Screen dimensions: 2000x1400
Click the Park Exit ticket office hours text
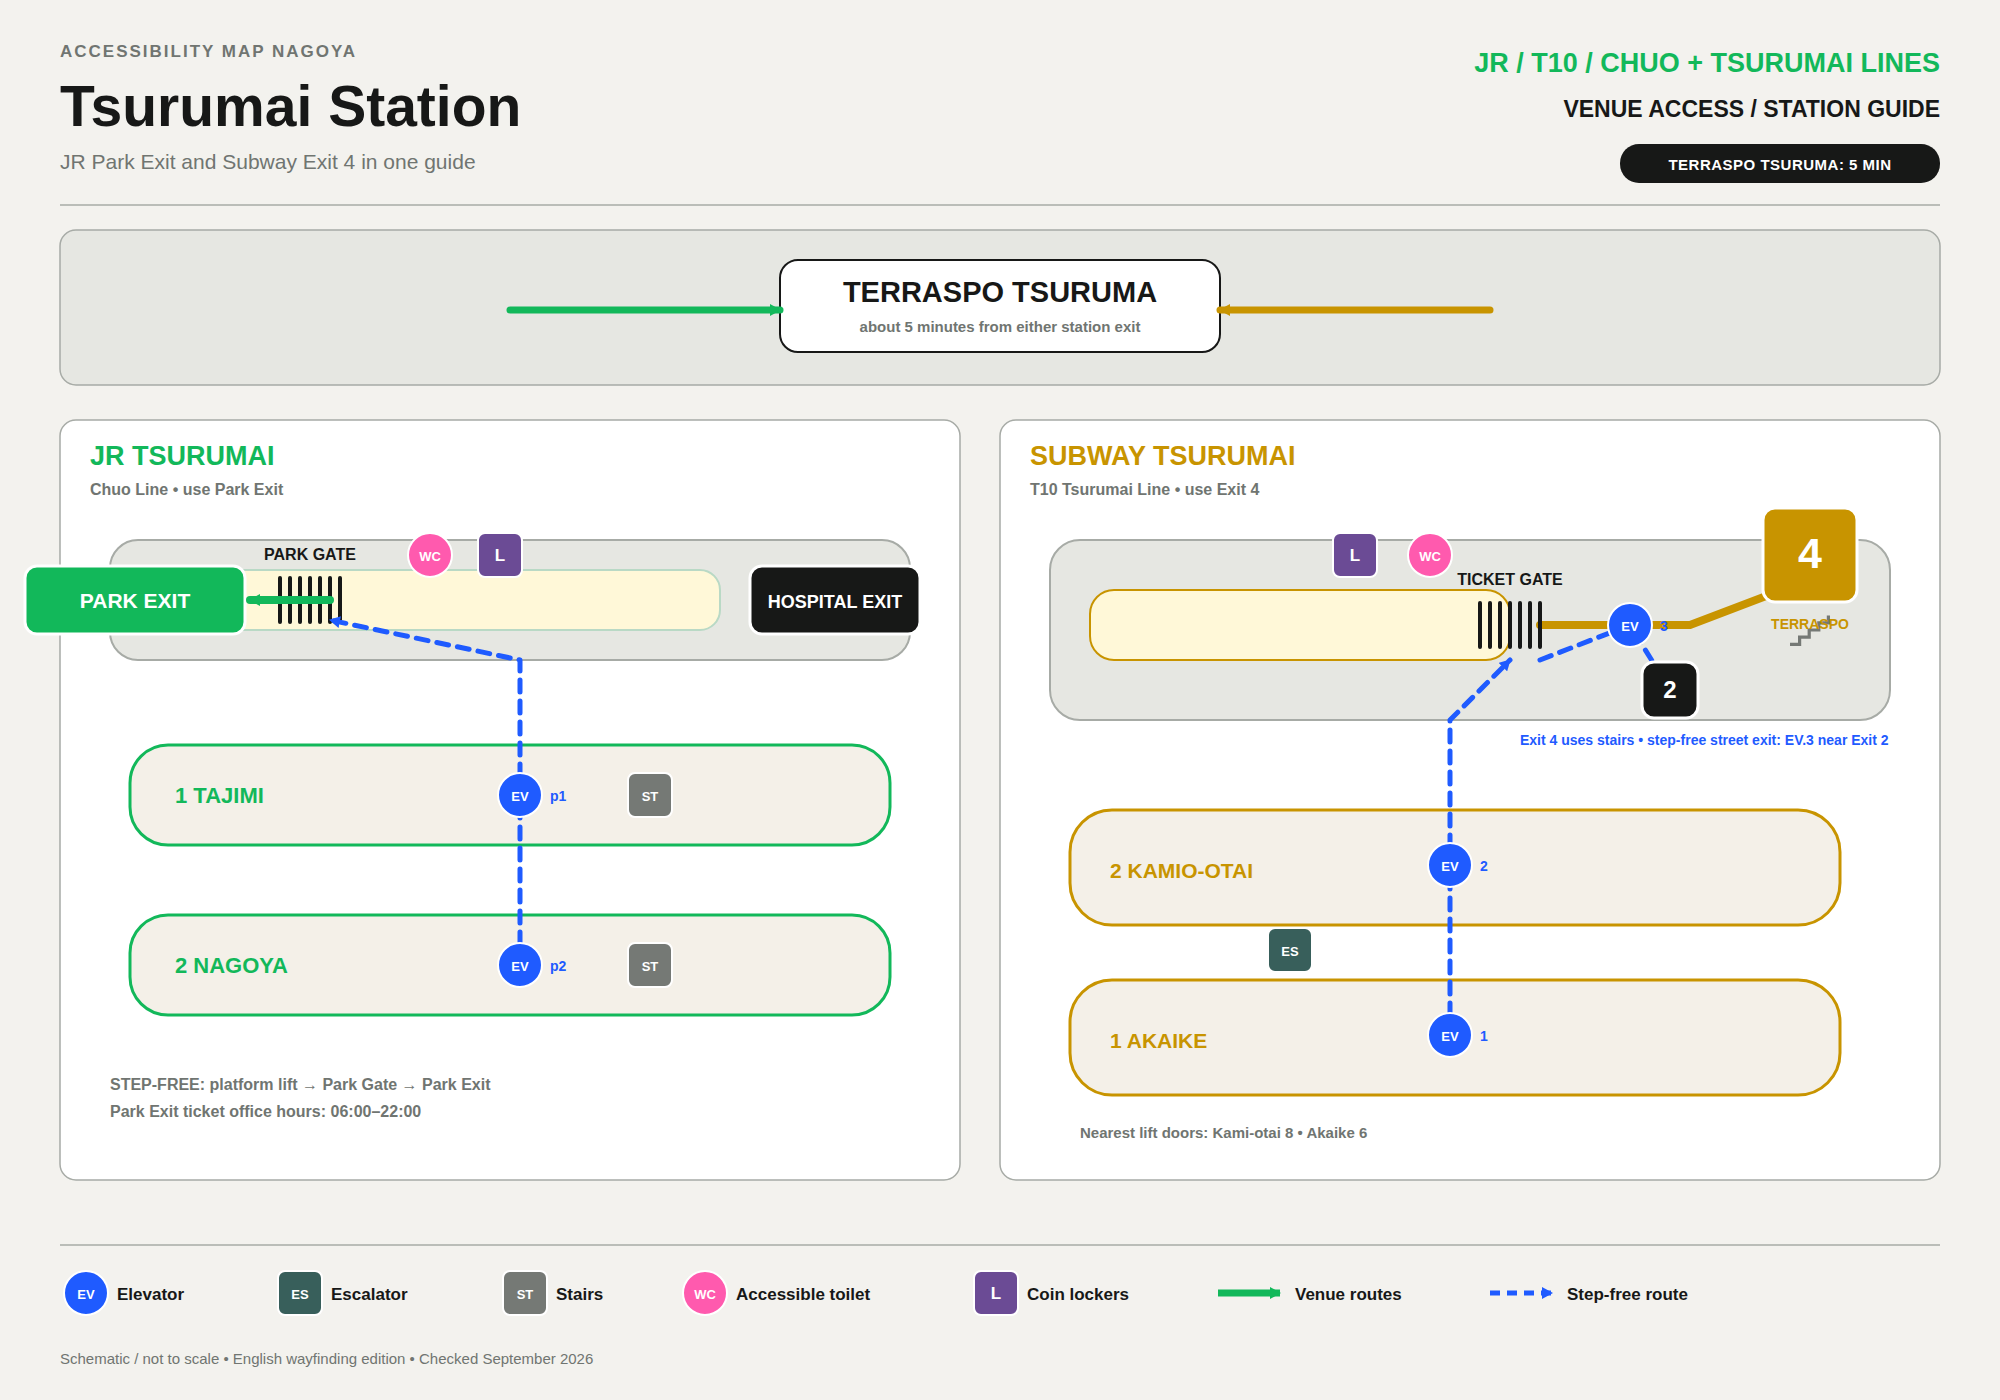coord(265,1111)
